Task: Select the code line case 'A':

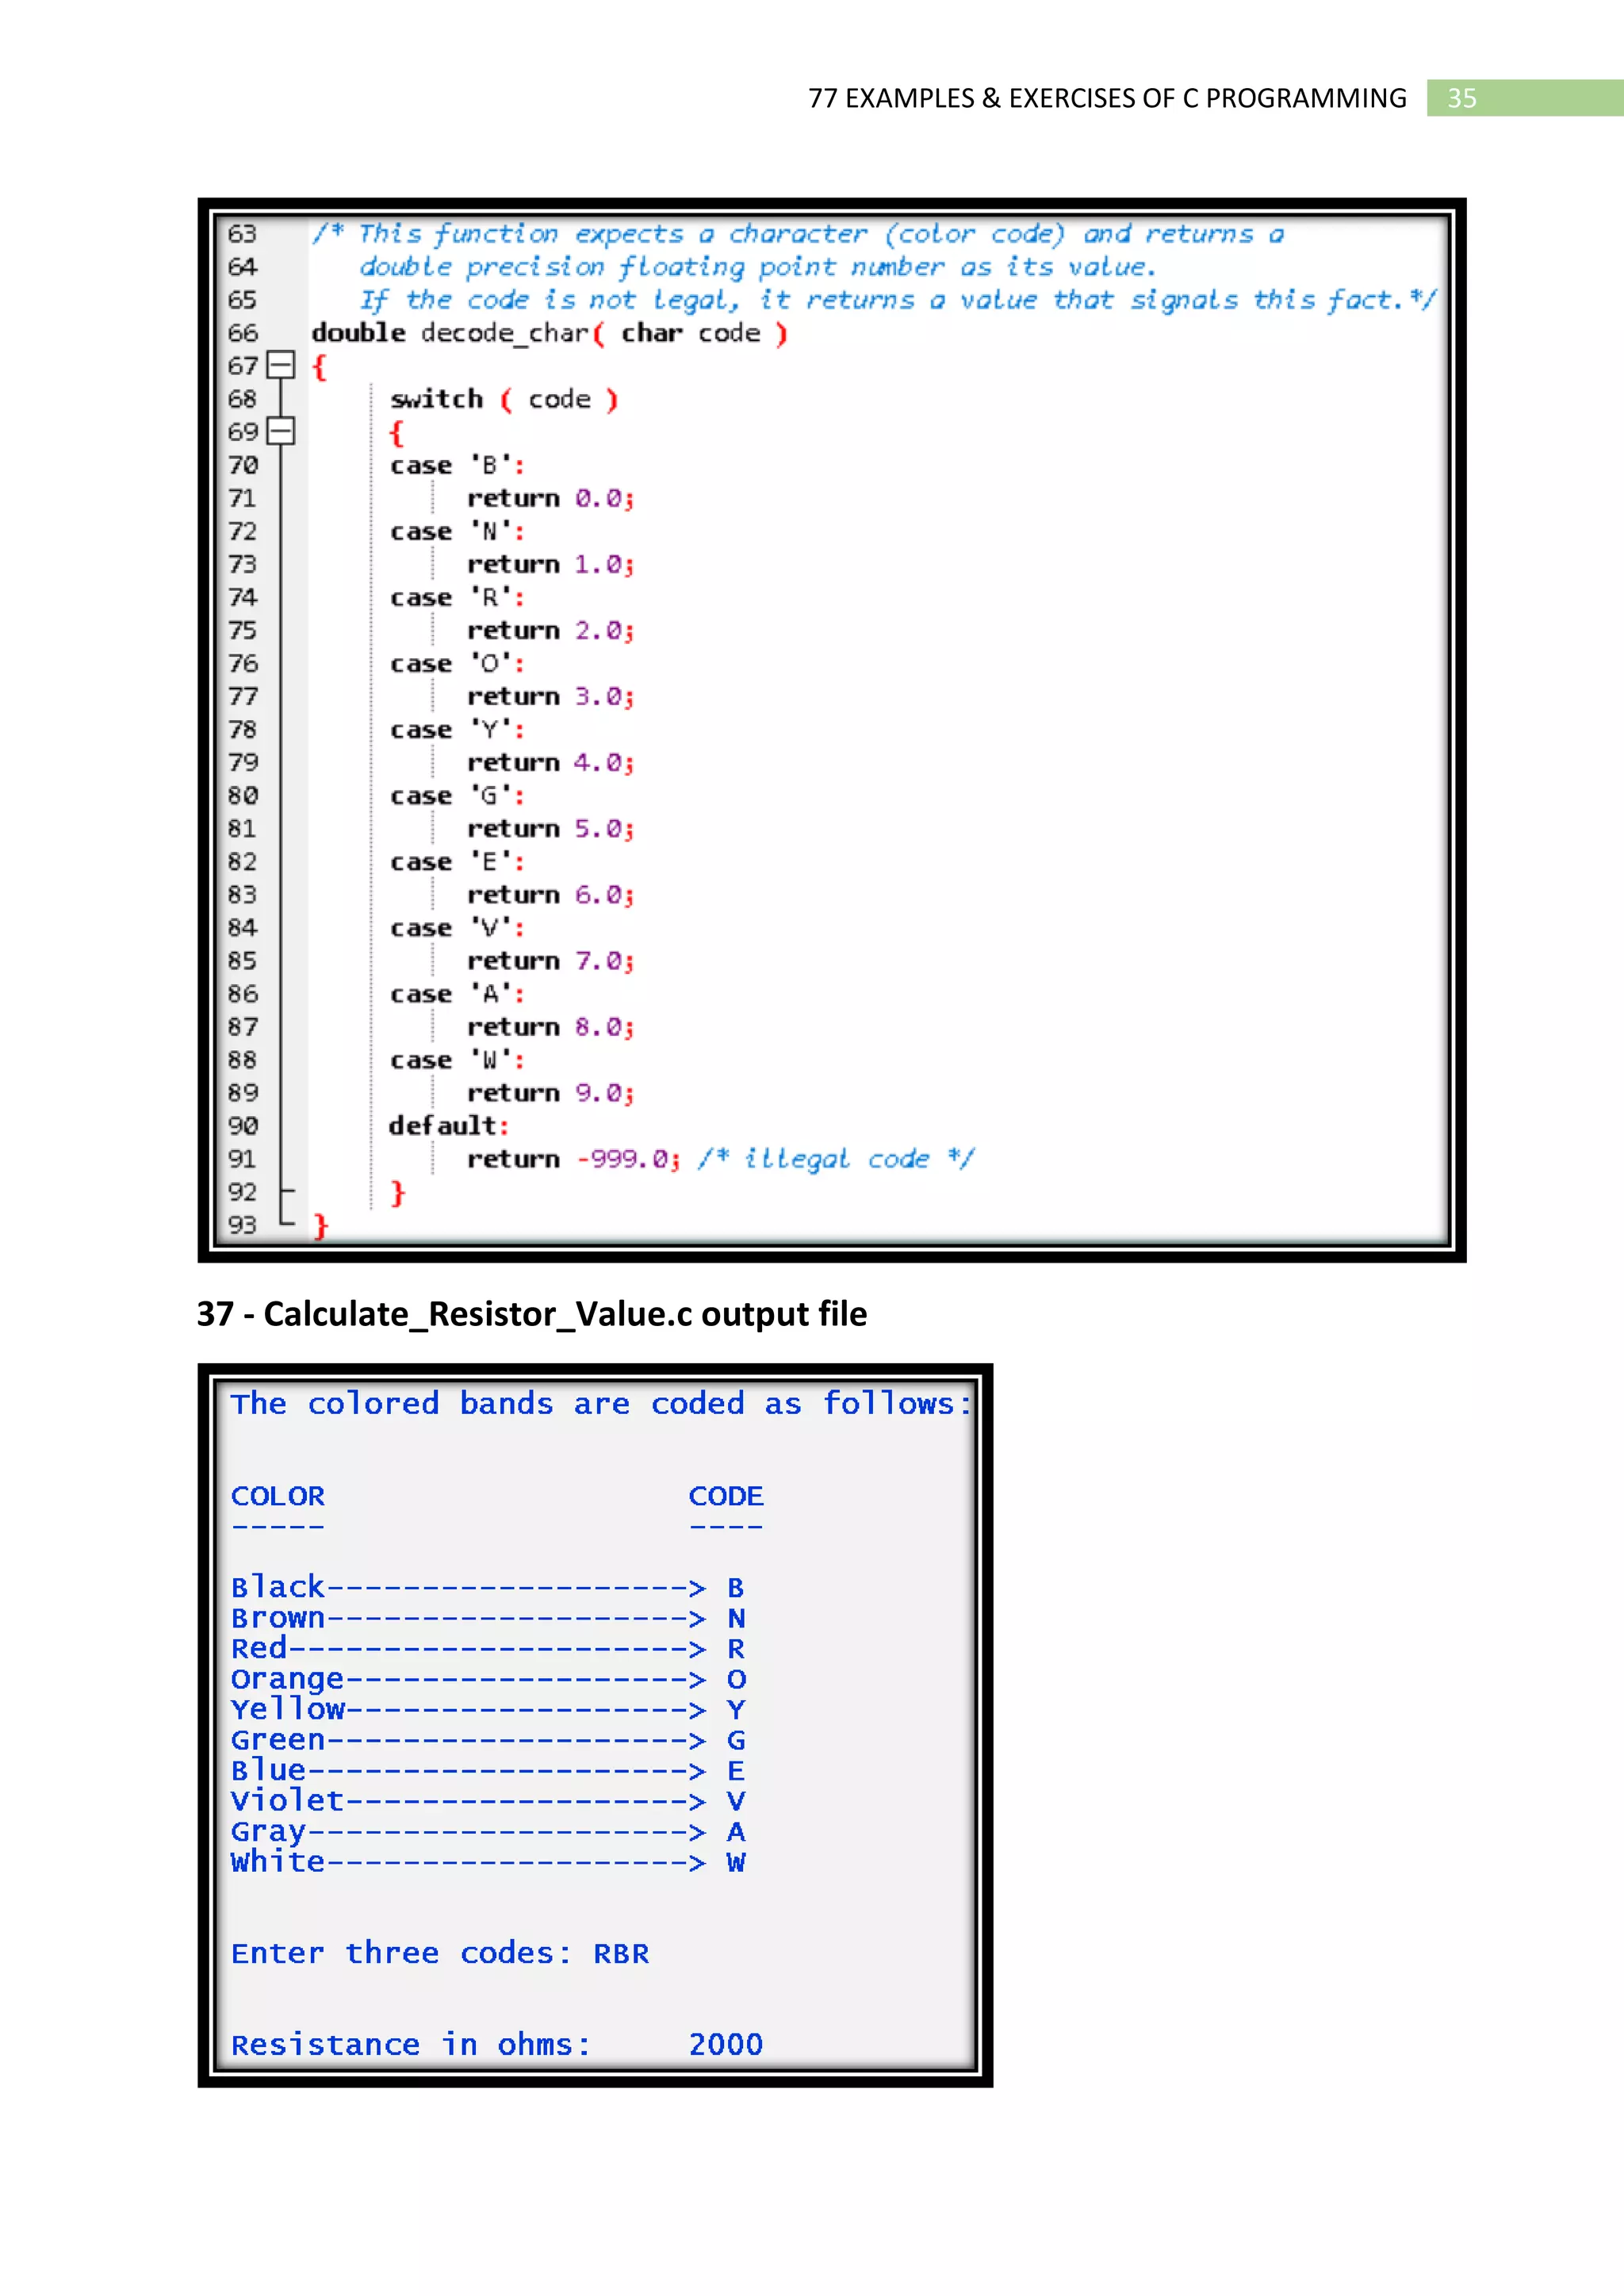Action: [457, 993]
